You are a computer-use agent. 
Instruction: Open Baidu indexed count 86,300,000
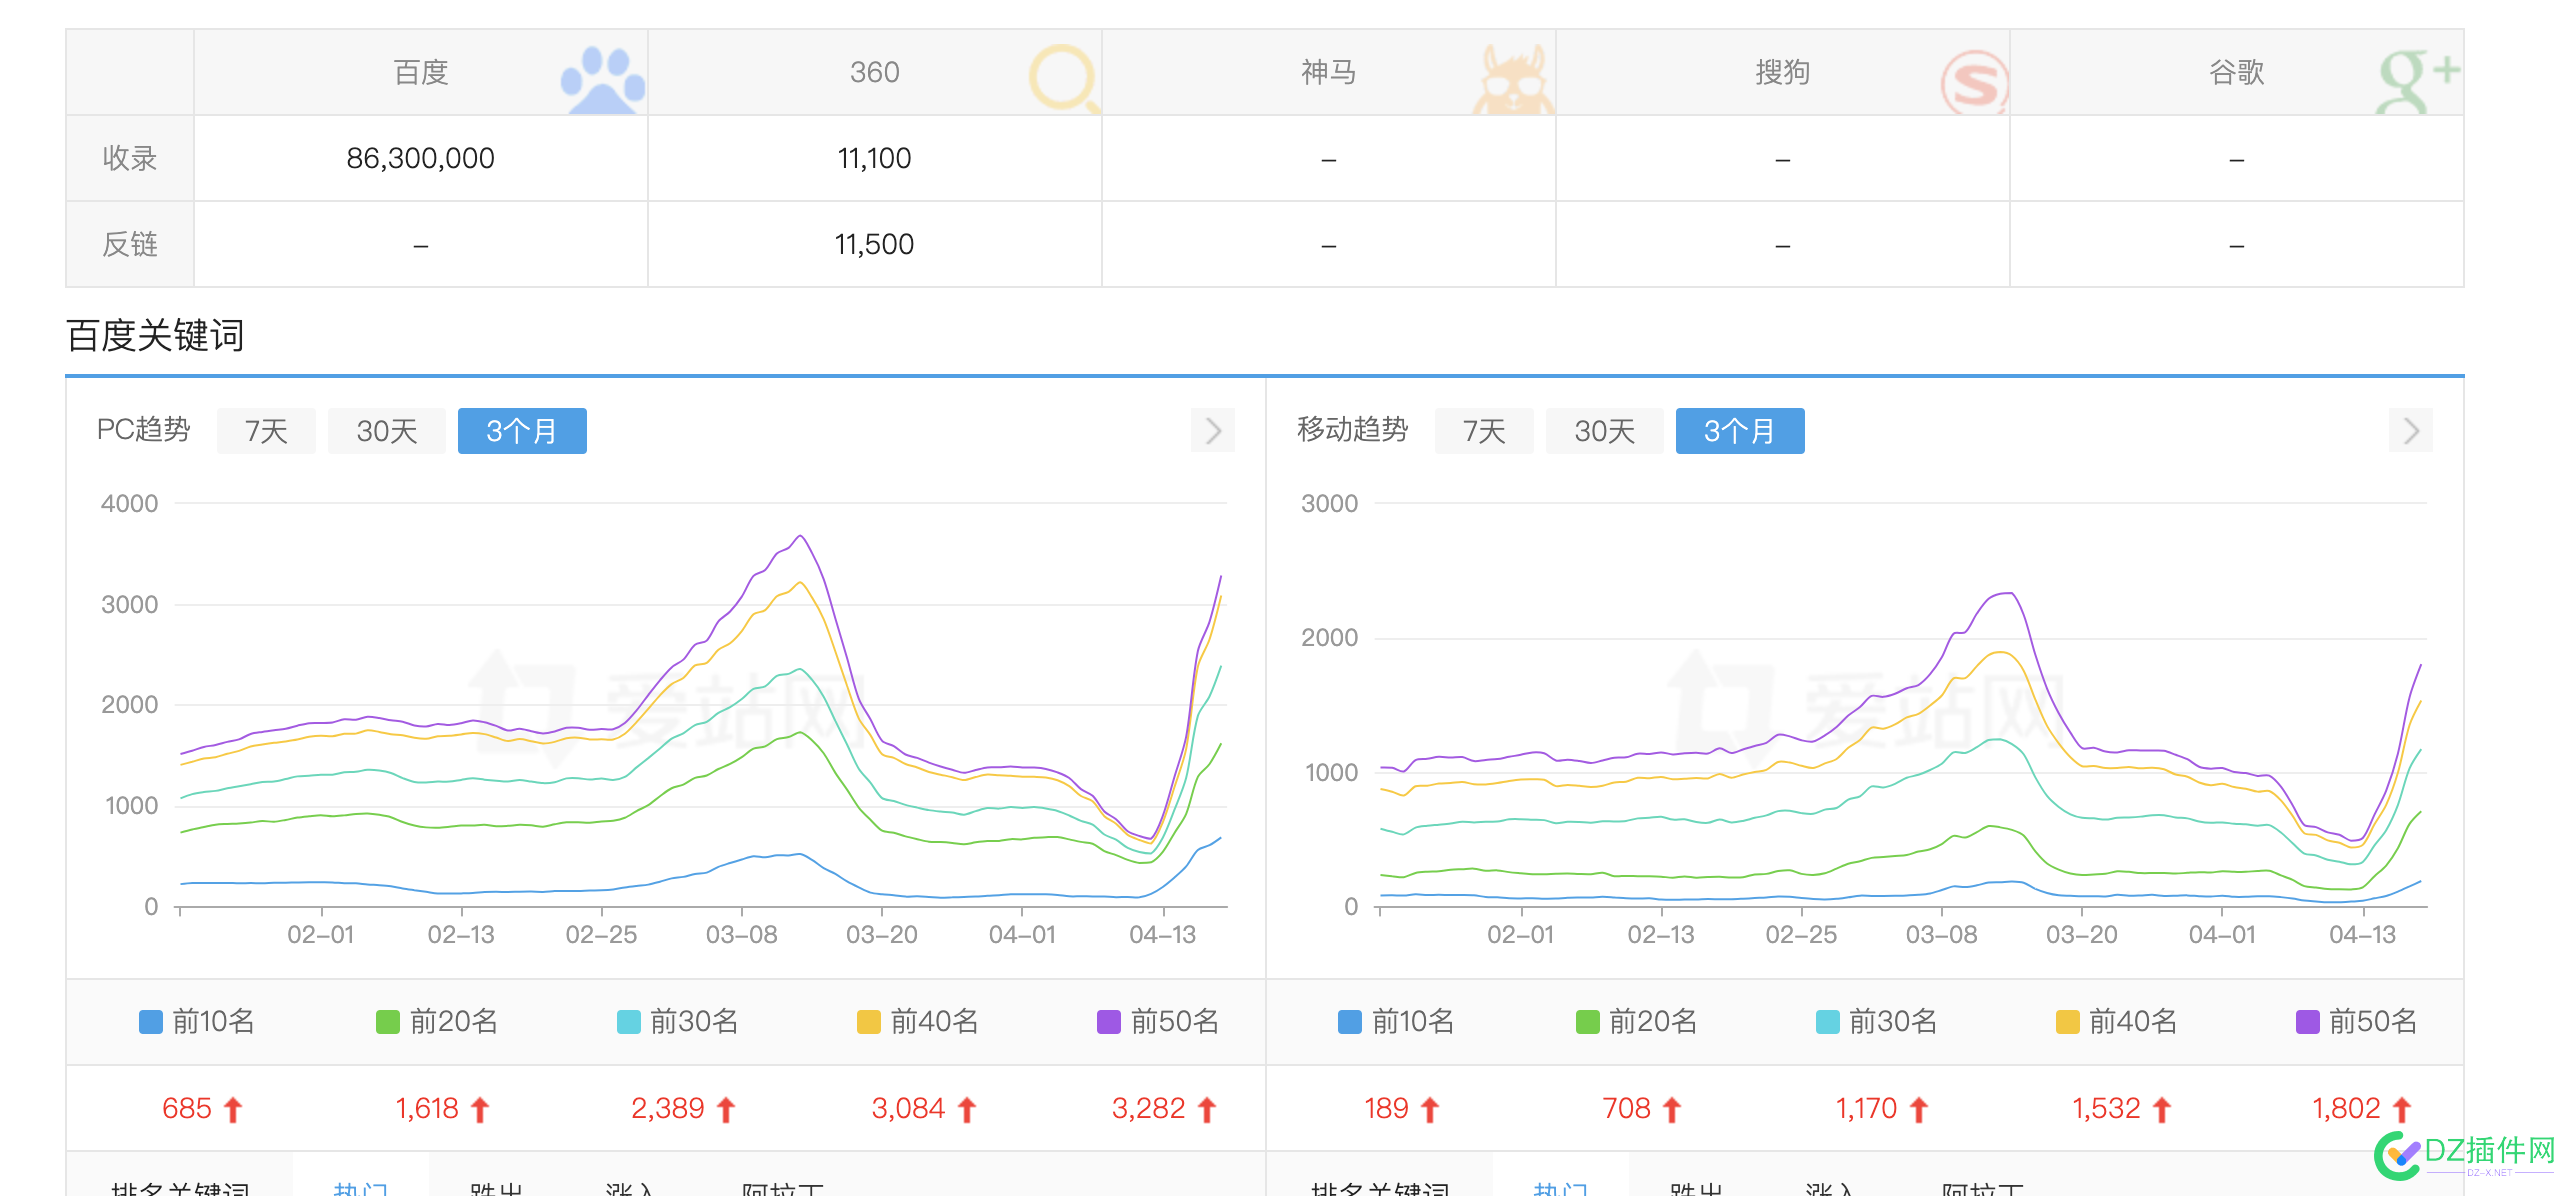coord(420,158)
